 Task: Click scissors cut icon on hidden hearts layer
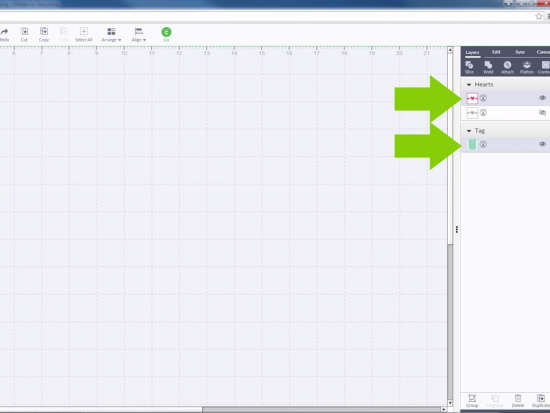coord(483,113)
